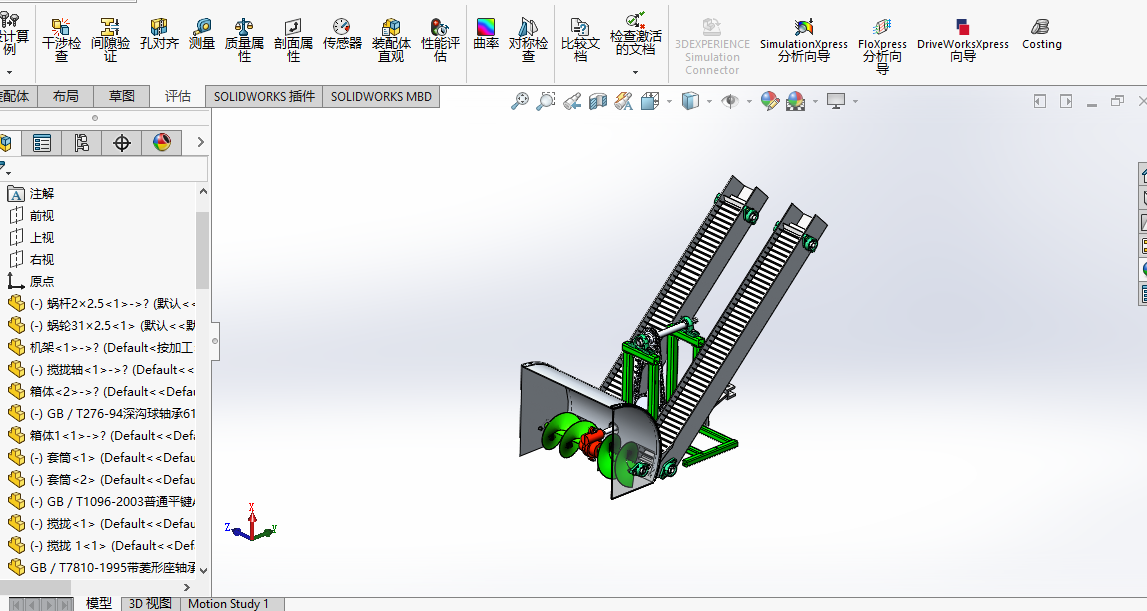Open the DimXpertManager crosshair tab
Viewport: 1147px width, 611px height.
pos(121,143)
